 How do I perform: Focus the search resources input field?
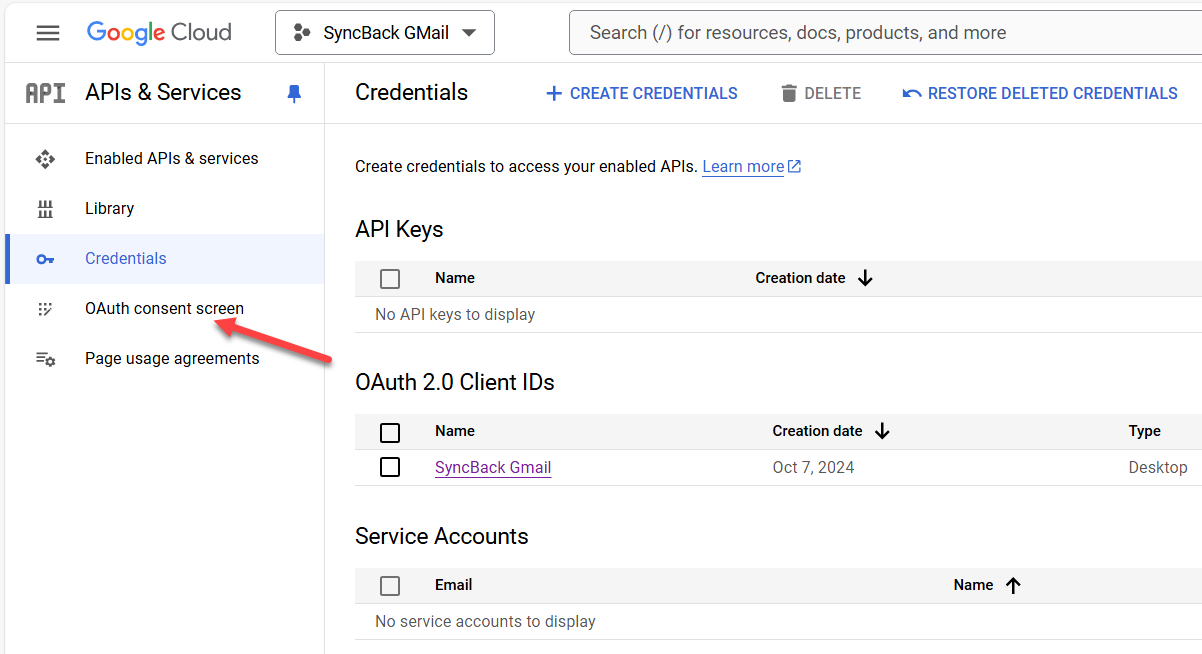pos(886,33)
